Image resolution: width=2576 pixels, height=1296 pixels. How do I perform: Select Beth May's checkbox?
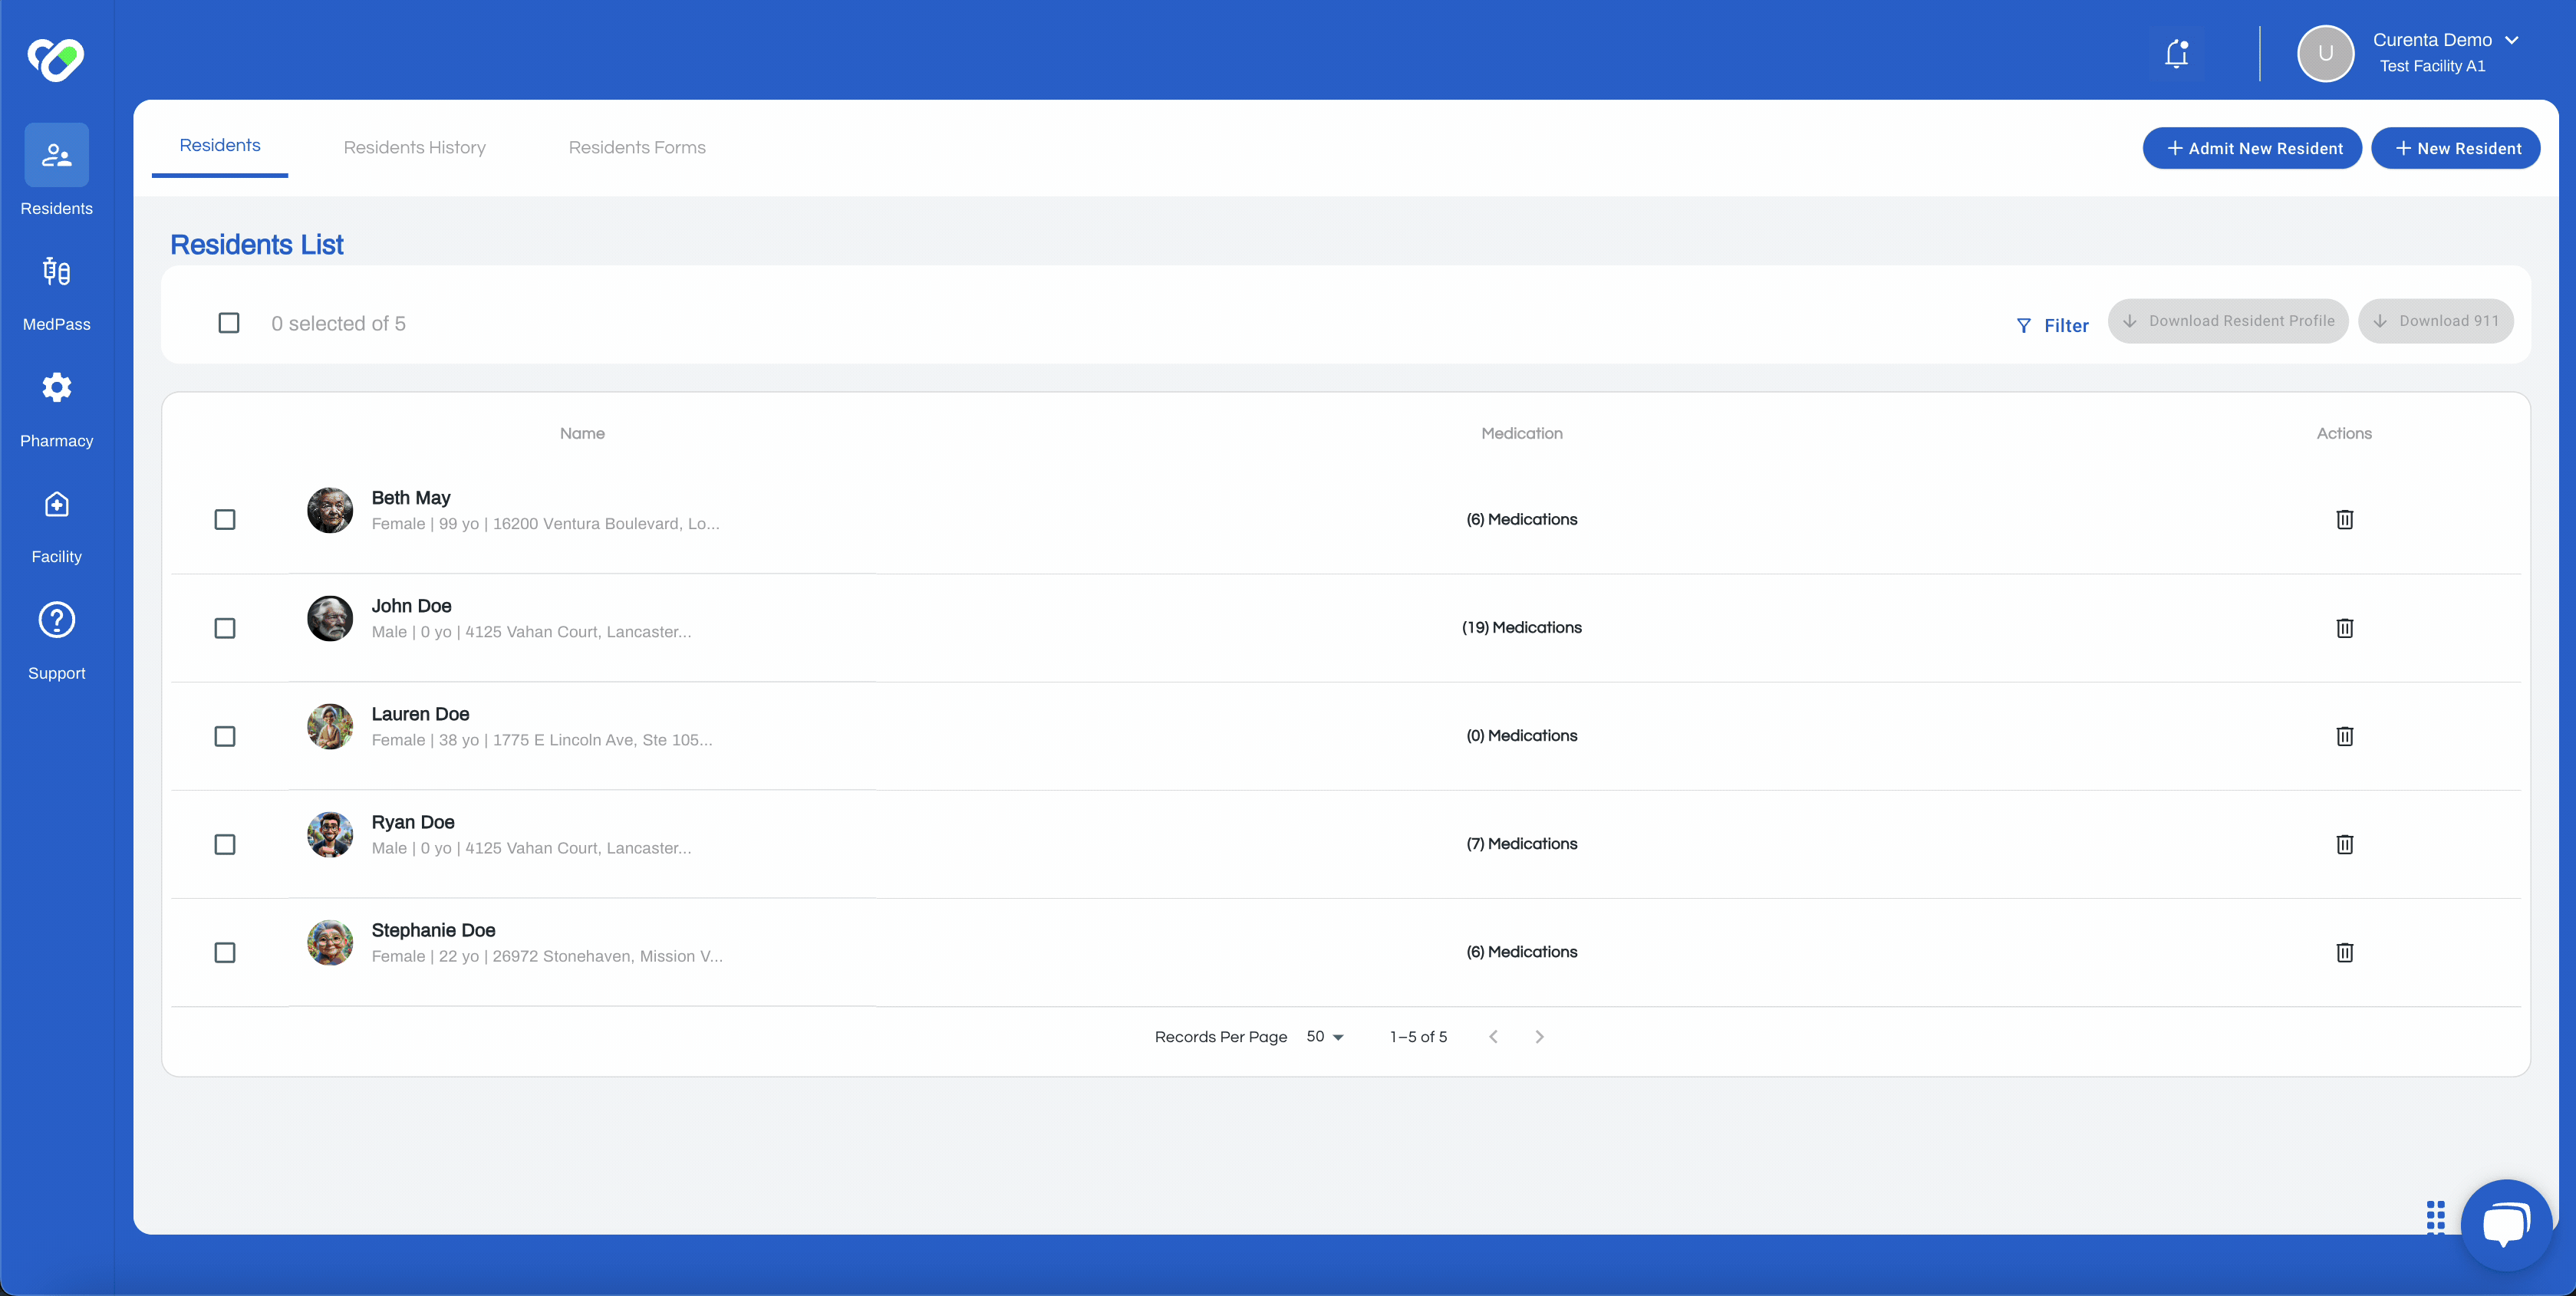pyautogui.click(x=225, y=519)
